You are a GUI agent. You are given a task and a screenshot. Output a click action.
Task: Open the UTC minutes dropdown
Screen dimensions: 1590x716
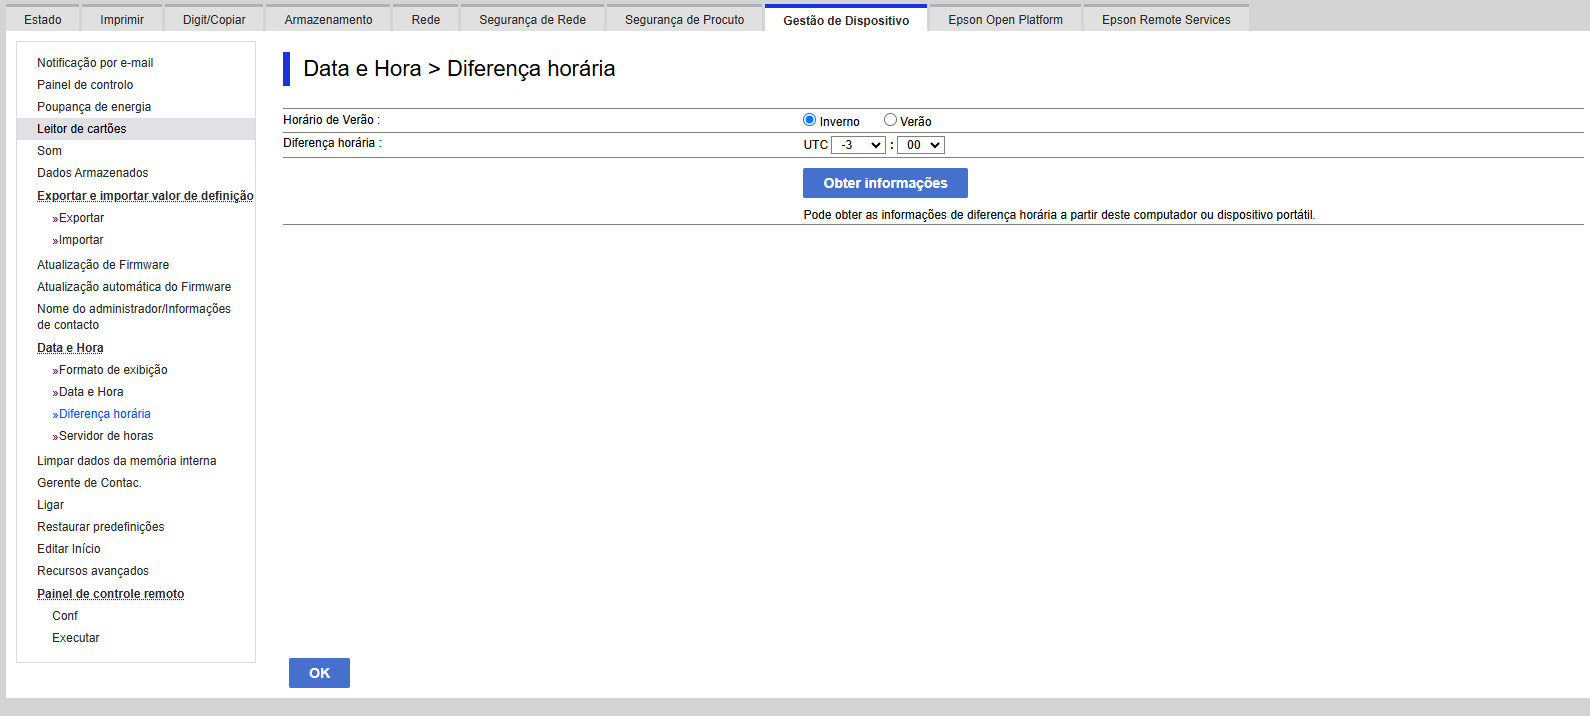coord(921,145)
